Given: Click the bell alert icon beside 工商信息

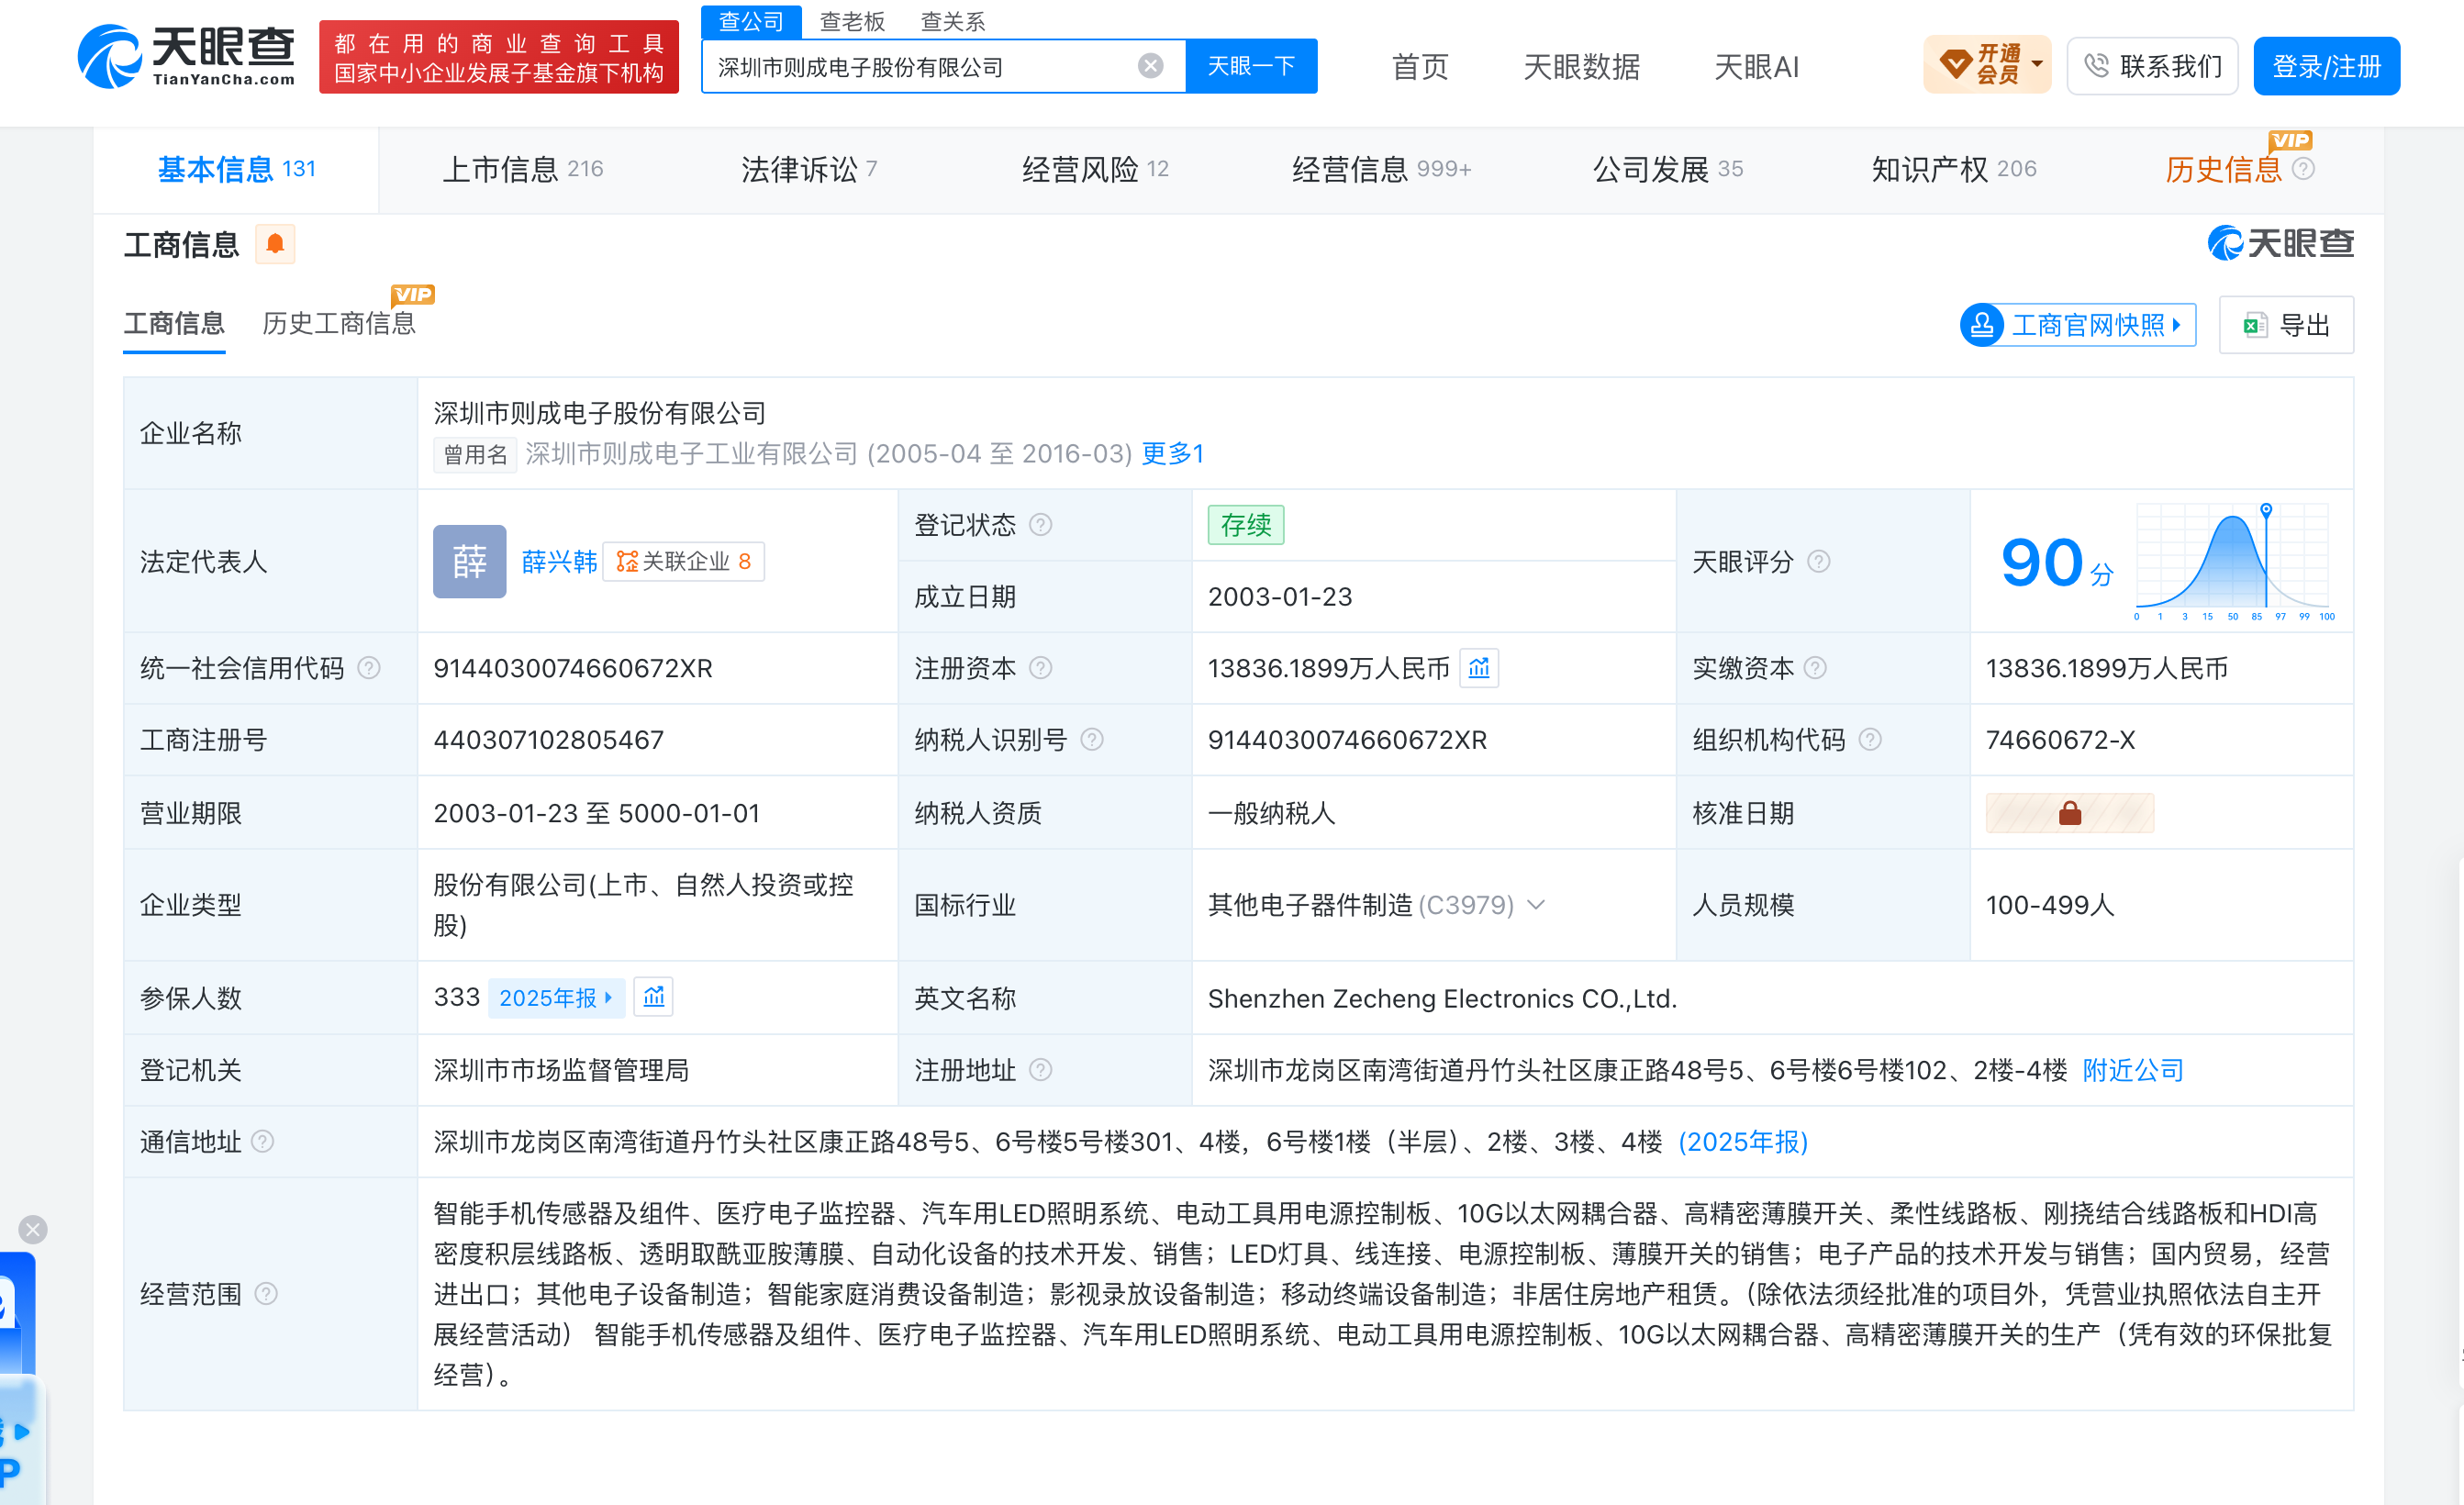Looking at the screenshot, I should click(x=275, y=244).
